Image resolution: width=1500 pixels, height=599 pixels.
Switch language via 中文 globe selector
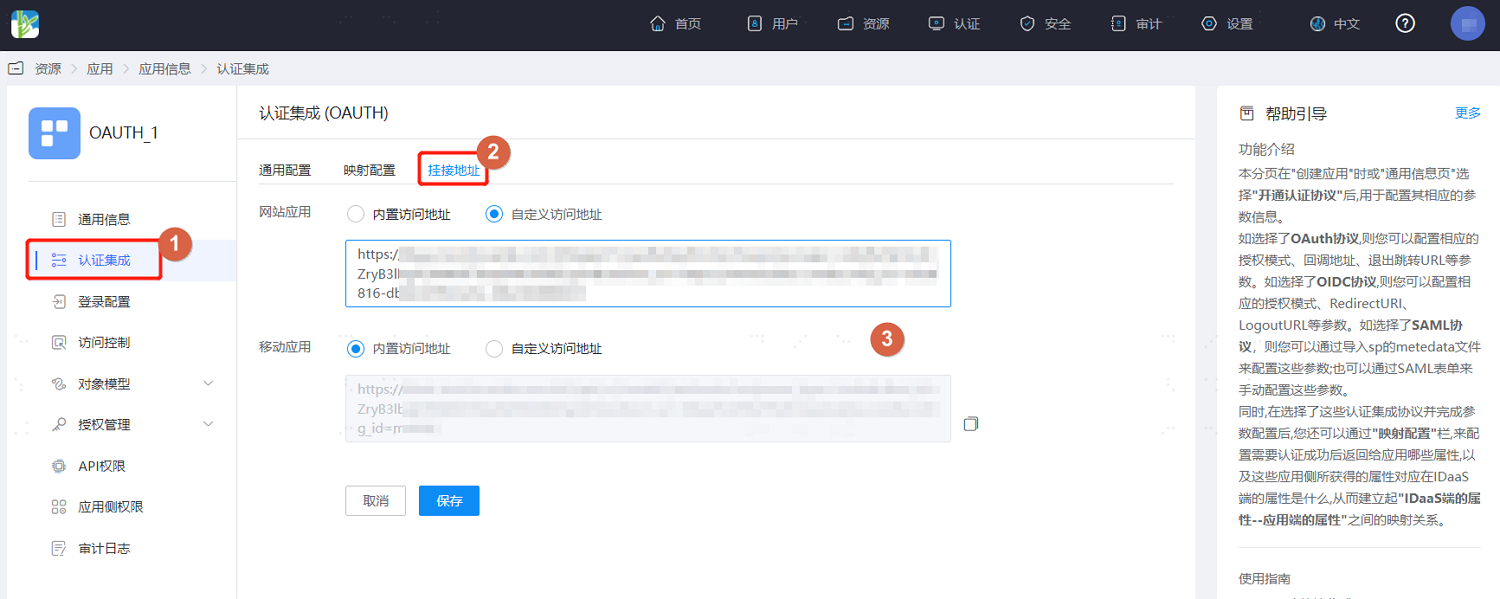(x=1335, y=24)
